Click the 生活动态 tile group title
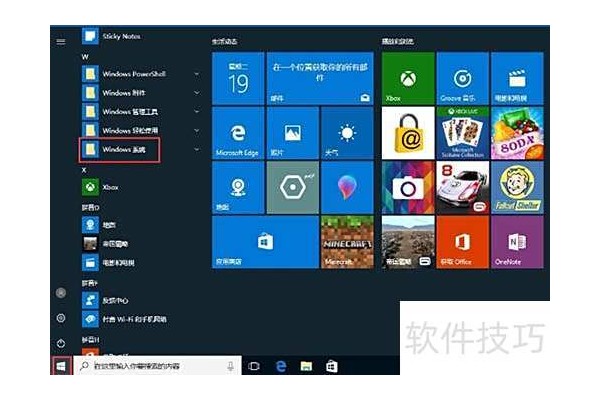Image resolution: width=600 pixels, height=400 pixels. [225, 41]
